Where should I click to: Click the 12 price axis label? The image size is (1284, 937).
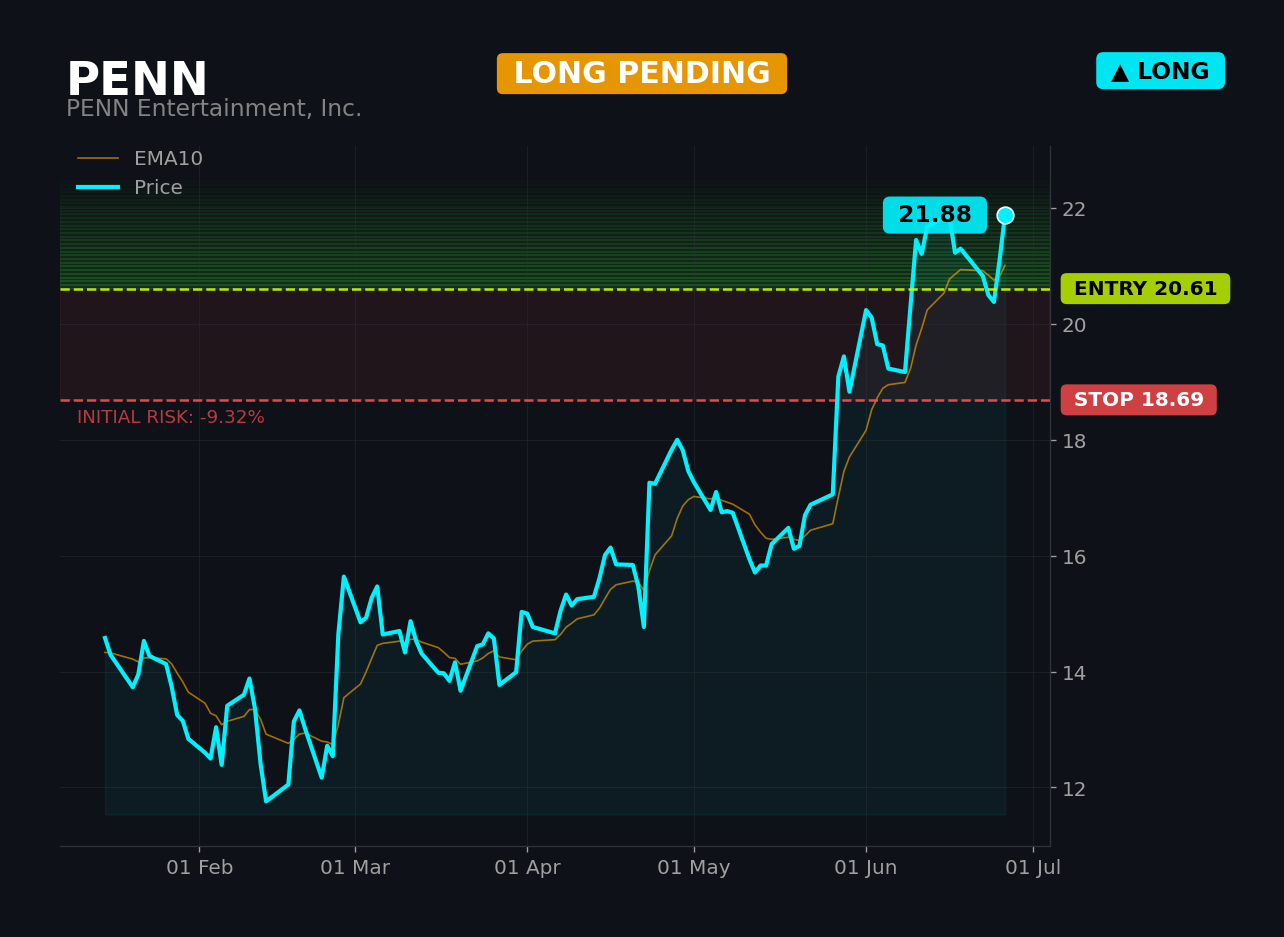click(1074, 789)
